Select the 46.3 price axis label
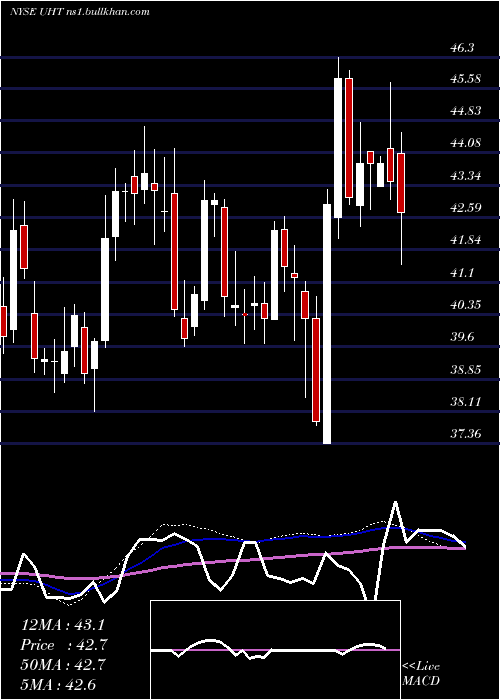 462,47
